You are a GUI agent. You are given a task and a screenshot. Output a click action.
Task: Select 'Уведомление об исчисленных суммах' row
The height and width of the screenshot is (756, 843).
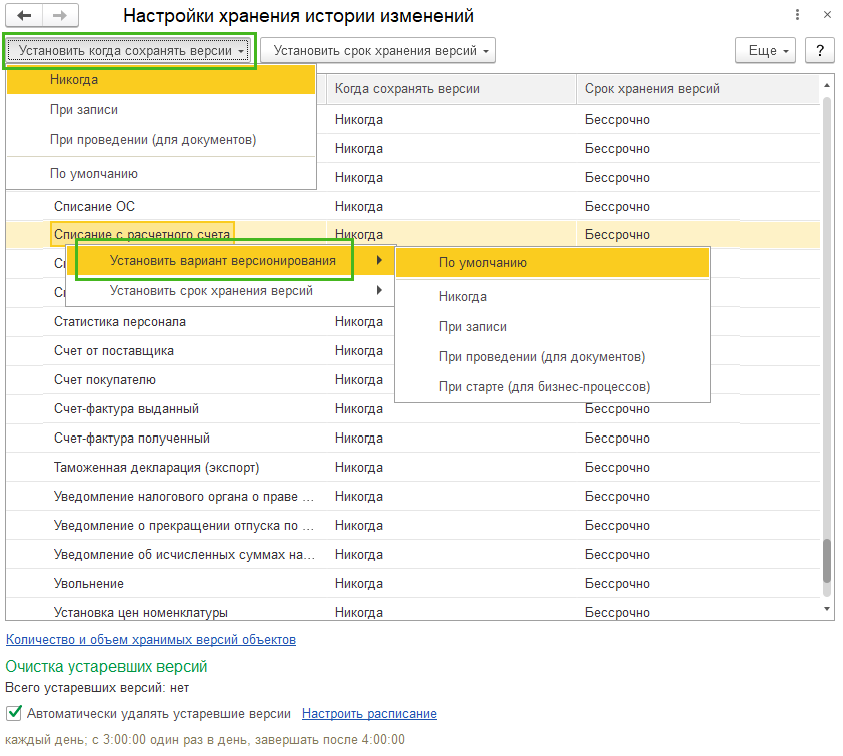pyautogui.click(x=413, y=554)
